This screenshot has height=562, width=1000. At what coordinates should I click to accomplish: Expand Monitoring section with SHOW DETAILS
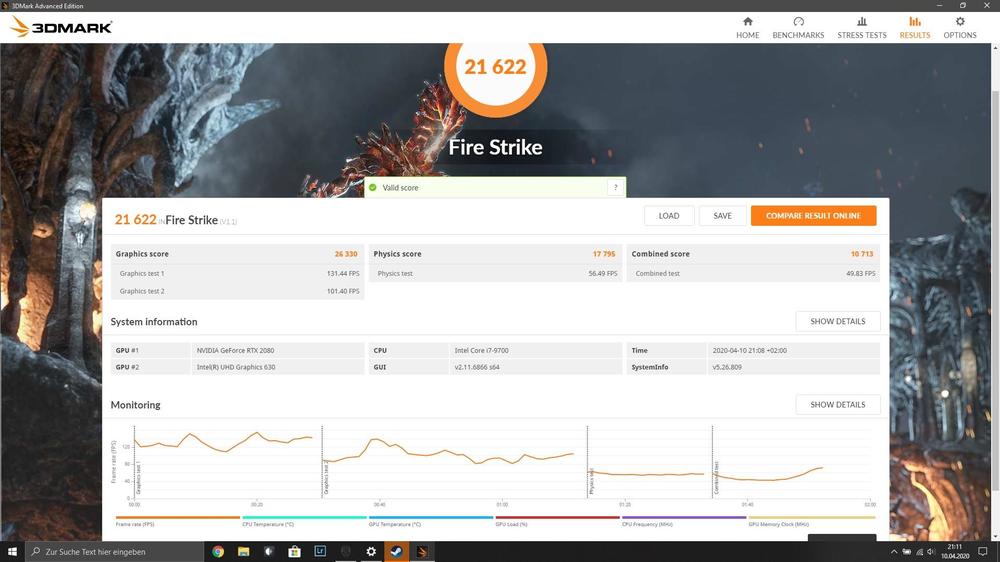point(837,405)
